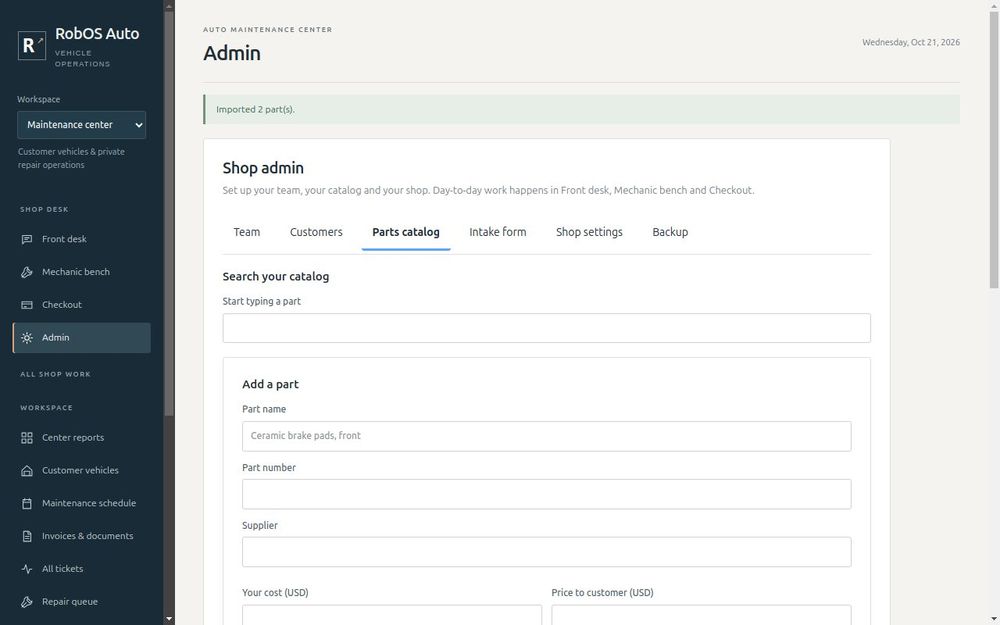Click the Supplier input field
Screen dimensions: 1000x625
[x=547, y=552]
